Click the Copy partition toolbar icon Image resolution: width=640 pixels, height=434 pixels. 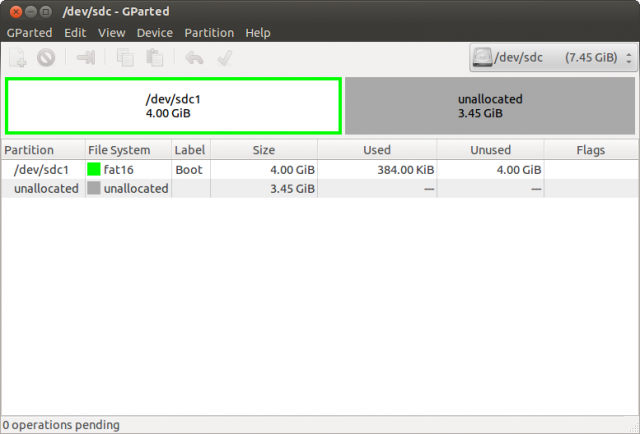(126, 58)
